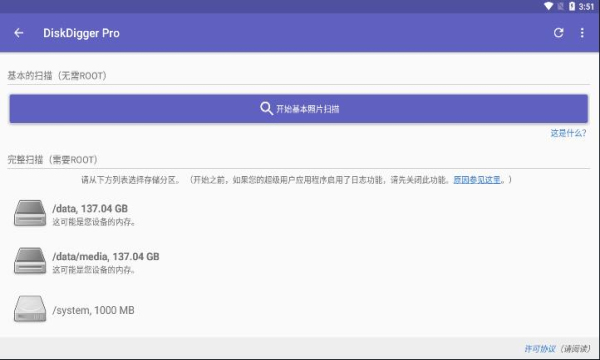Viewport: 600px width, 360px height.
Task: Start the basic photo scan button
Action: (298, 109)
